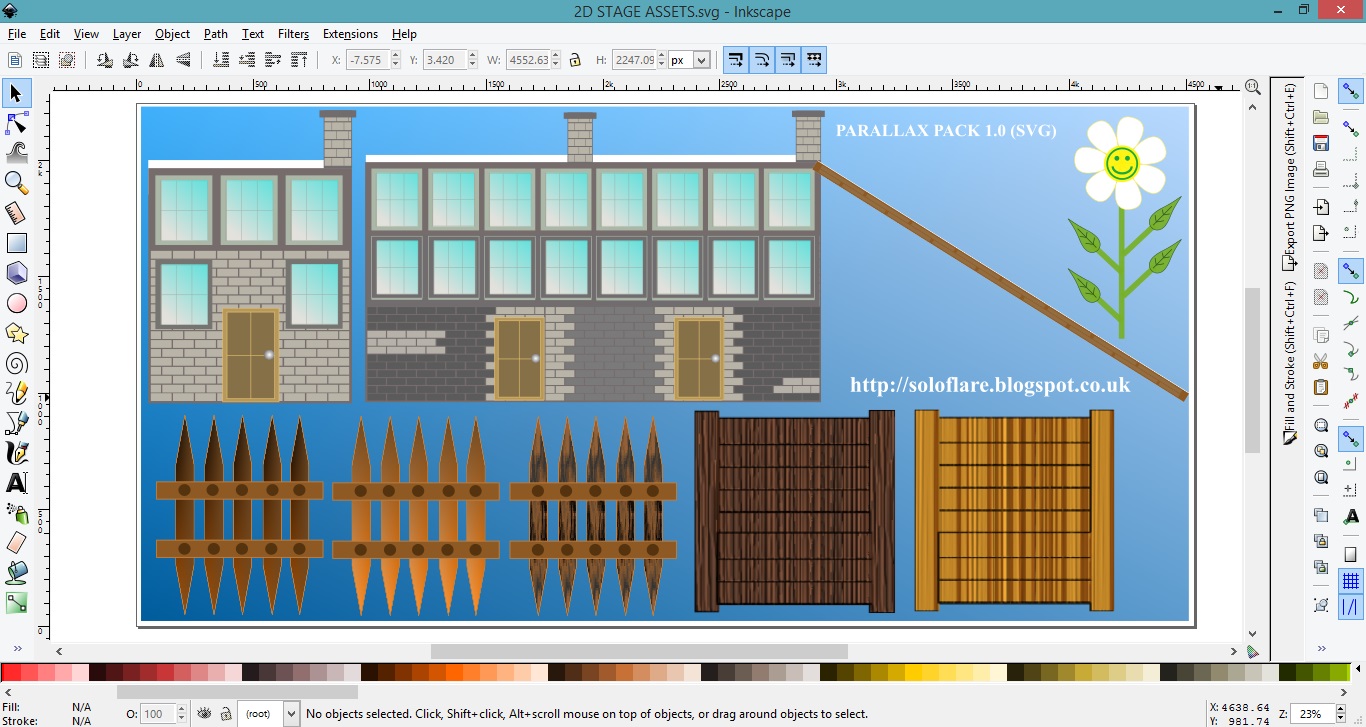Click the Save document icon
The width and height of the screenshot is (1366, 727).
[x=1321, y=143]
